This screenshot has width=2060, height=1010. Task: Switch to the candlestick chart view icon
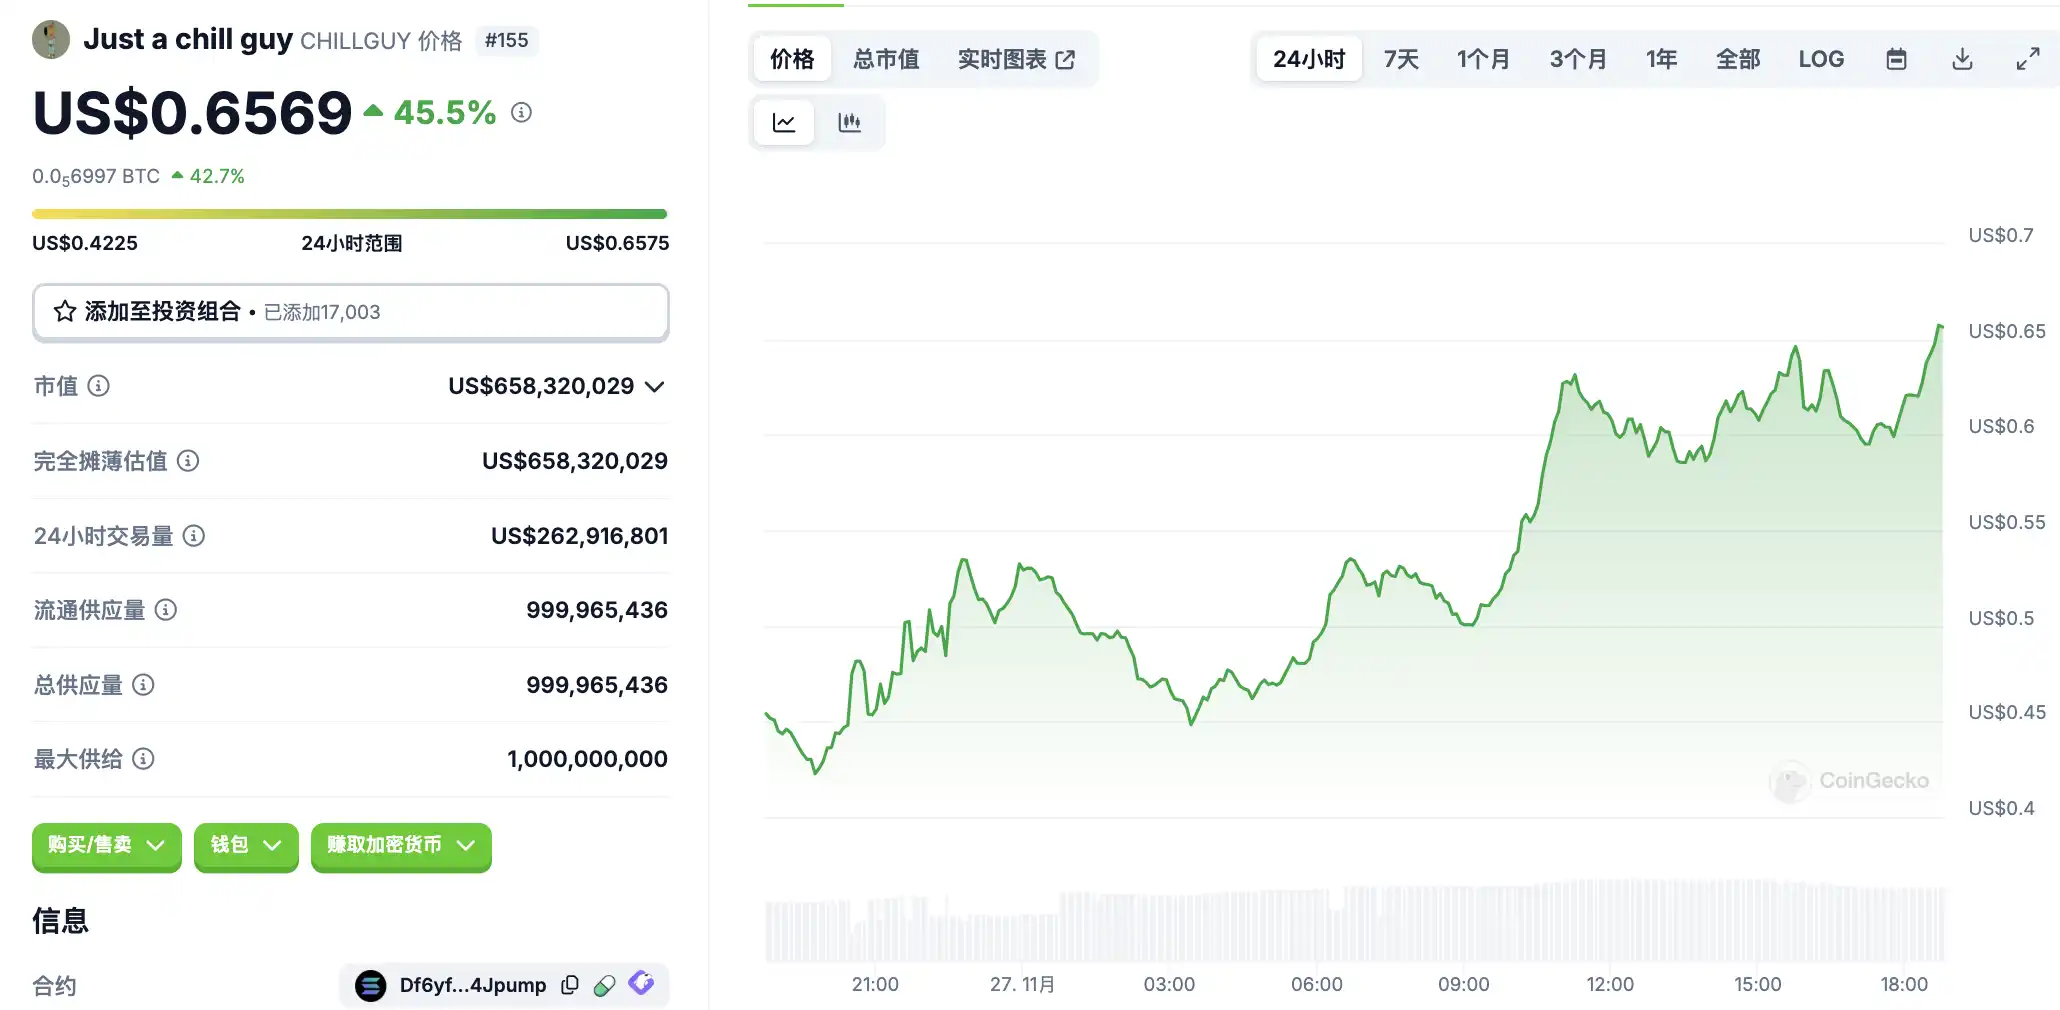849,123
